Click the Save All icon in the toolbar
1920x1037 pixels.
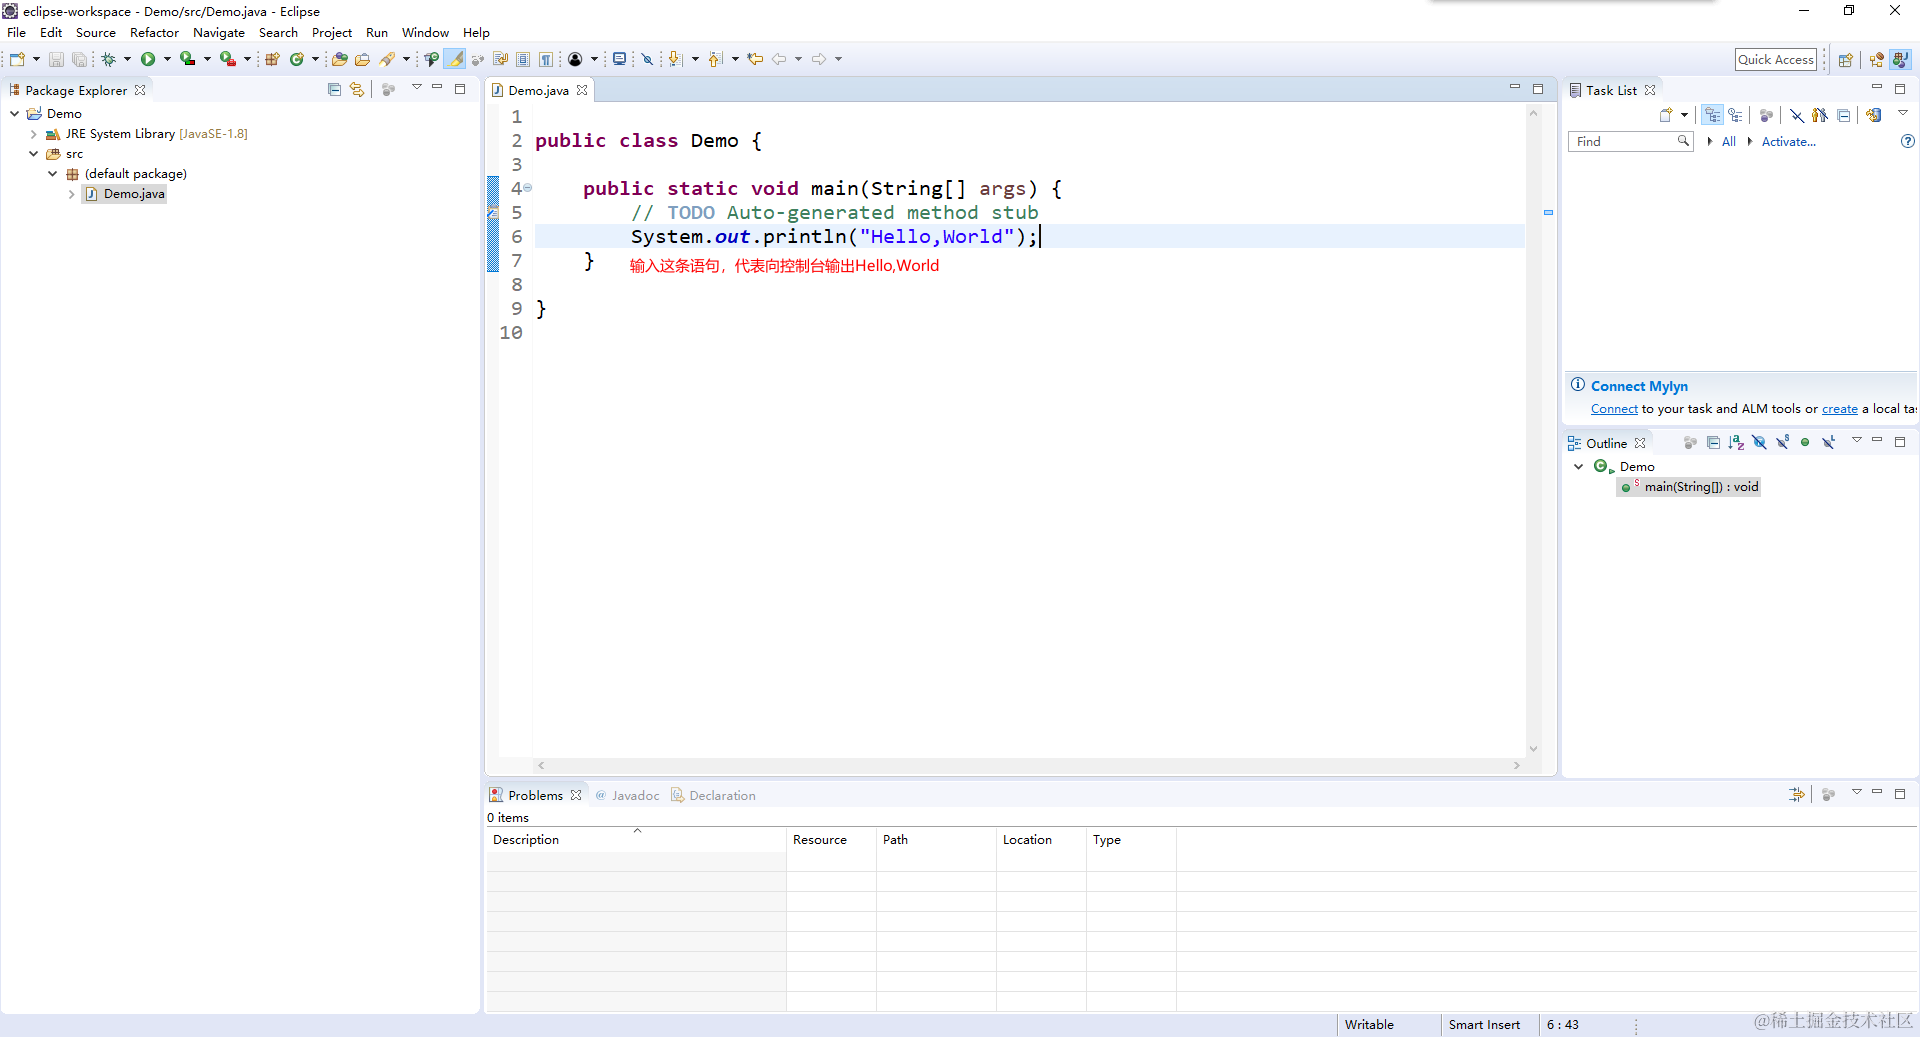79,59
